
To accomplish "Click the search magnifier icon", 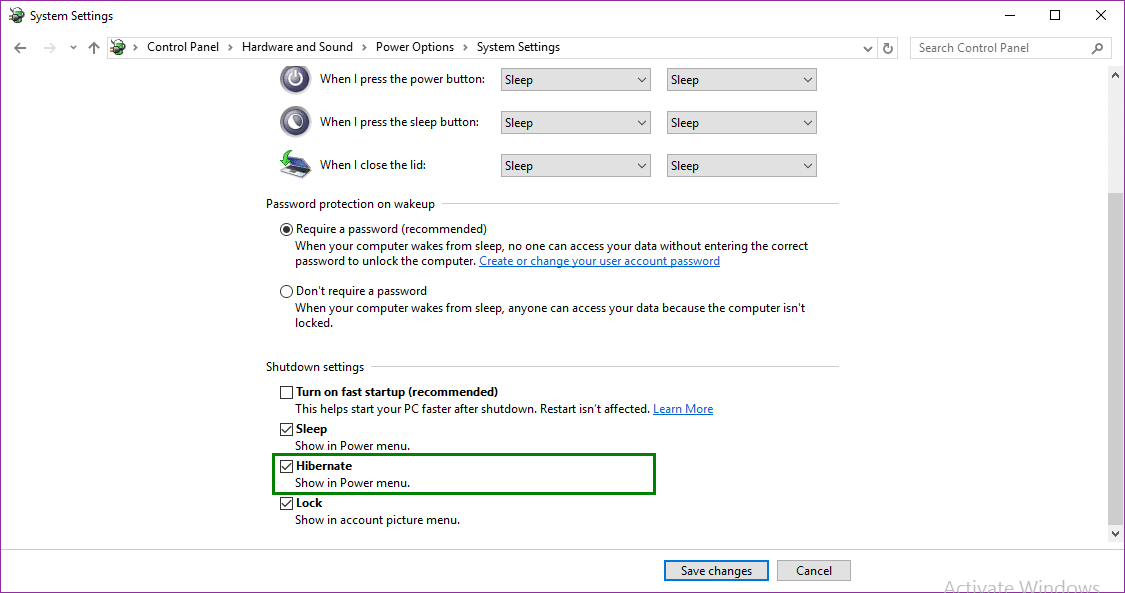I will click(1097, 48).
